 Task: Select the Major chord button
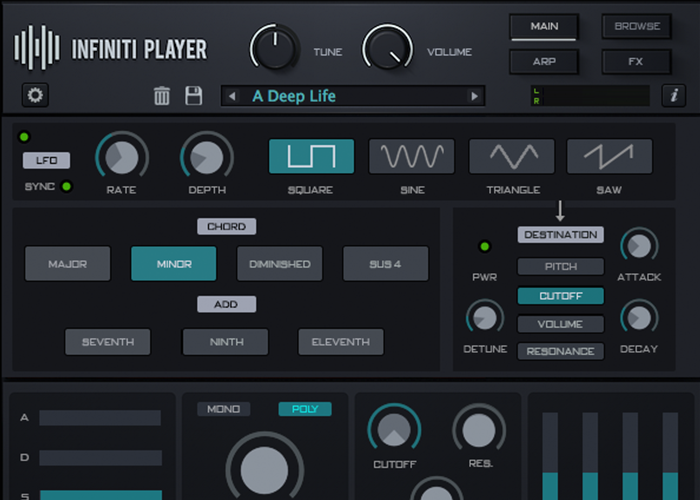point(67,264)
